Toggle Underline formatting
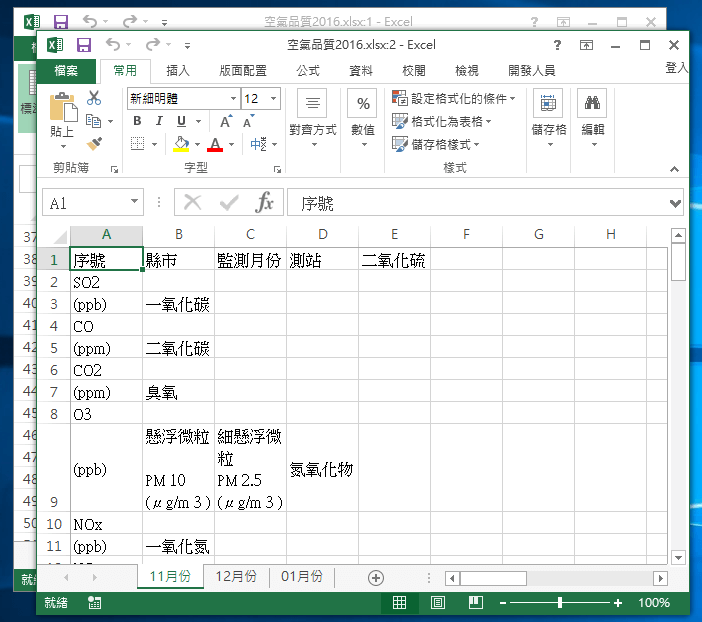The width and height of the screenshot is (702, 622). tap(181, 121)
